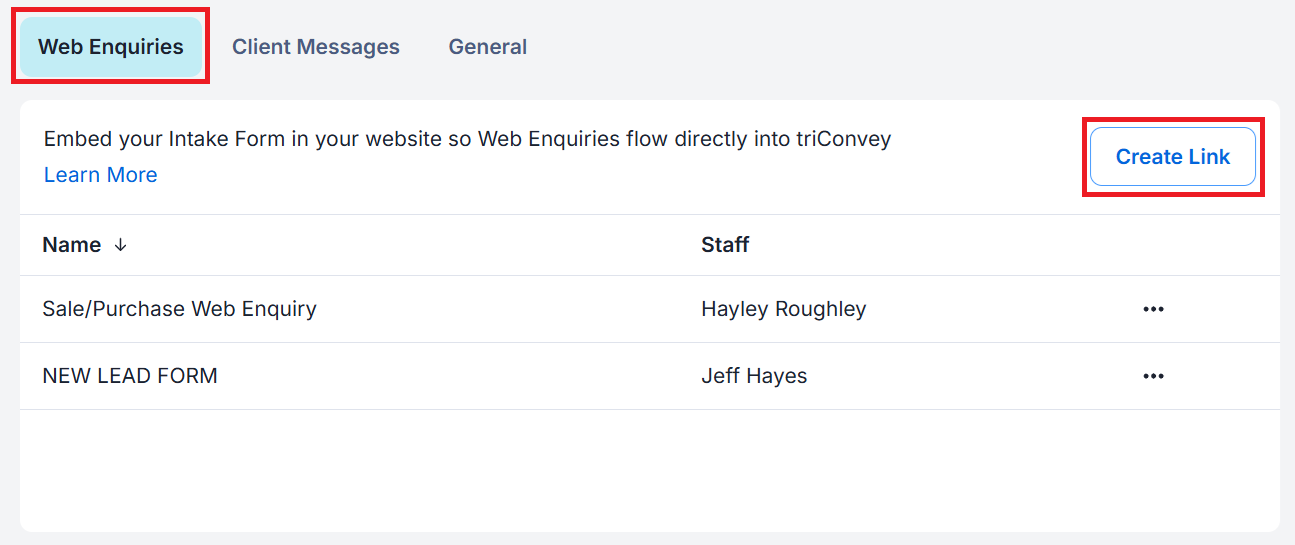Open the Sale/Purchase Web Enquiry entry
Viewport: 1295px width, 545px height.
click(x=179, y=309)
